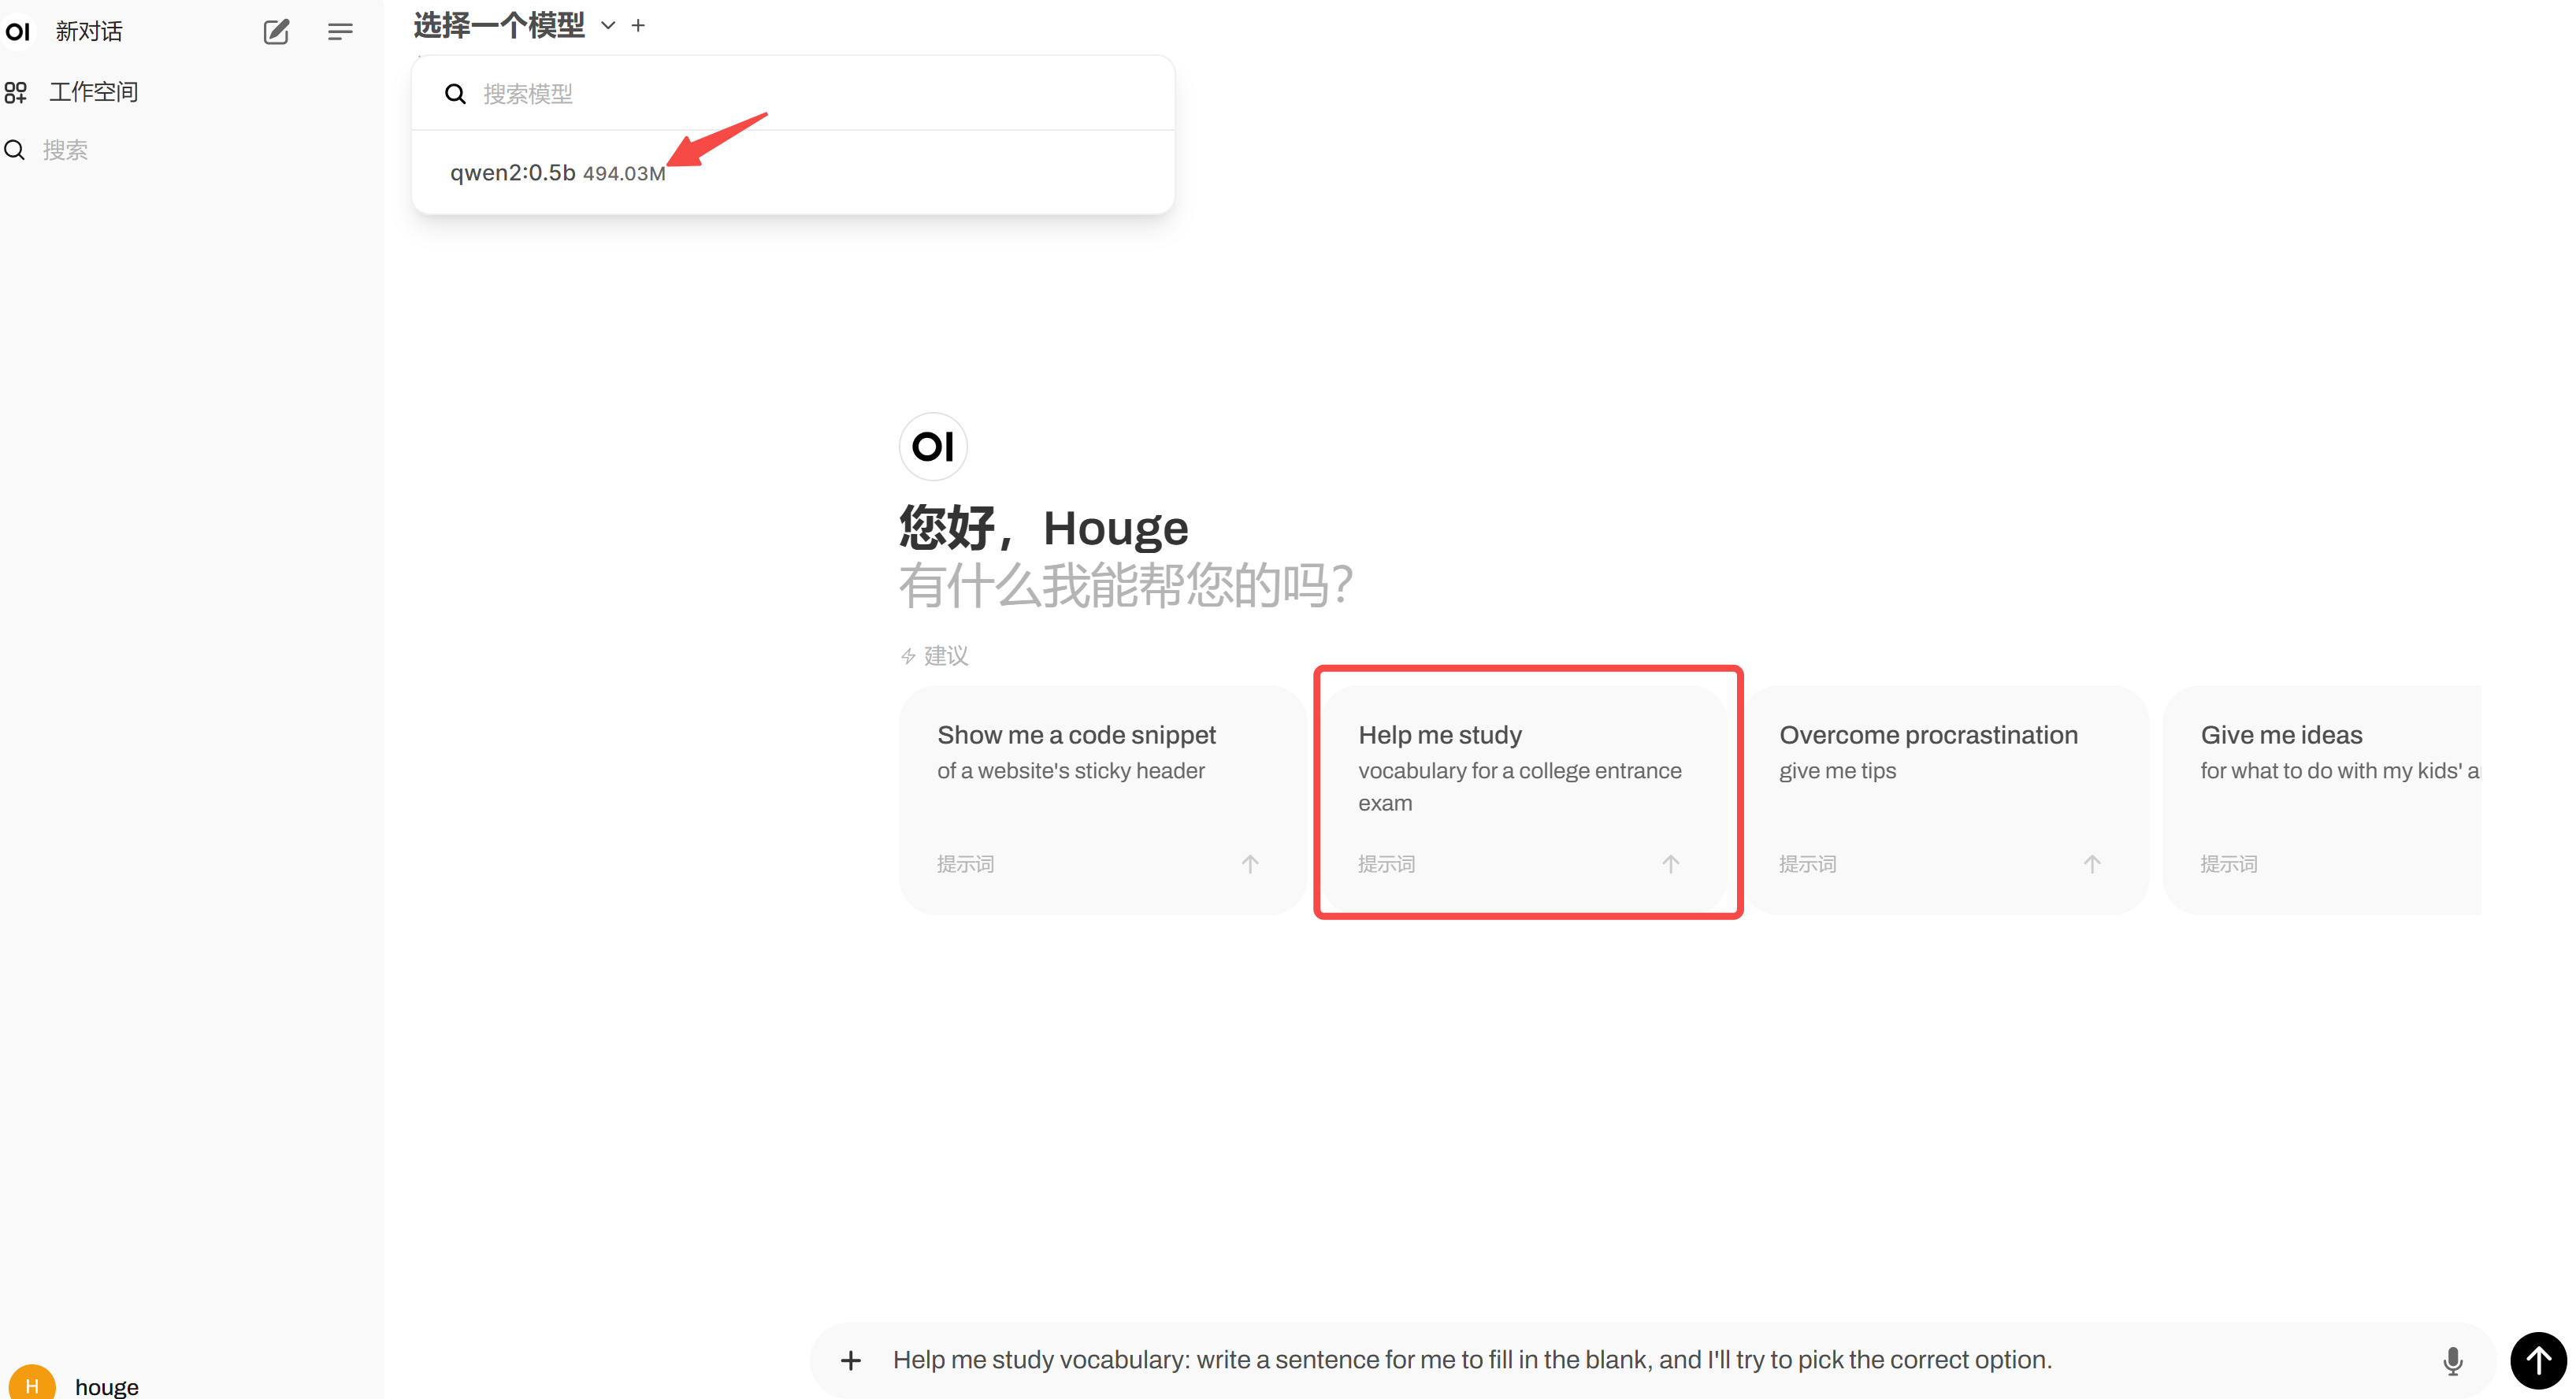The image size is (2576, 1399).
Task: Open the 工作空间 workspace item
Action: 92,92
